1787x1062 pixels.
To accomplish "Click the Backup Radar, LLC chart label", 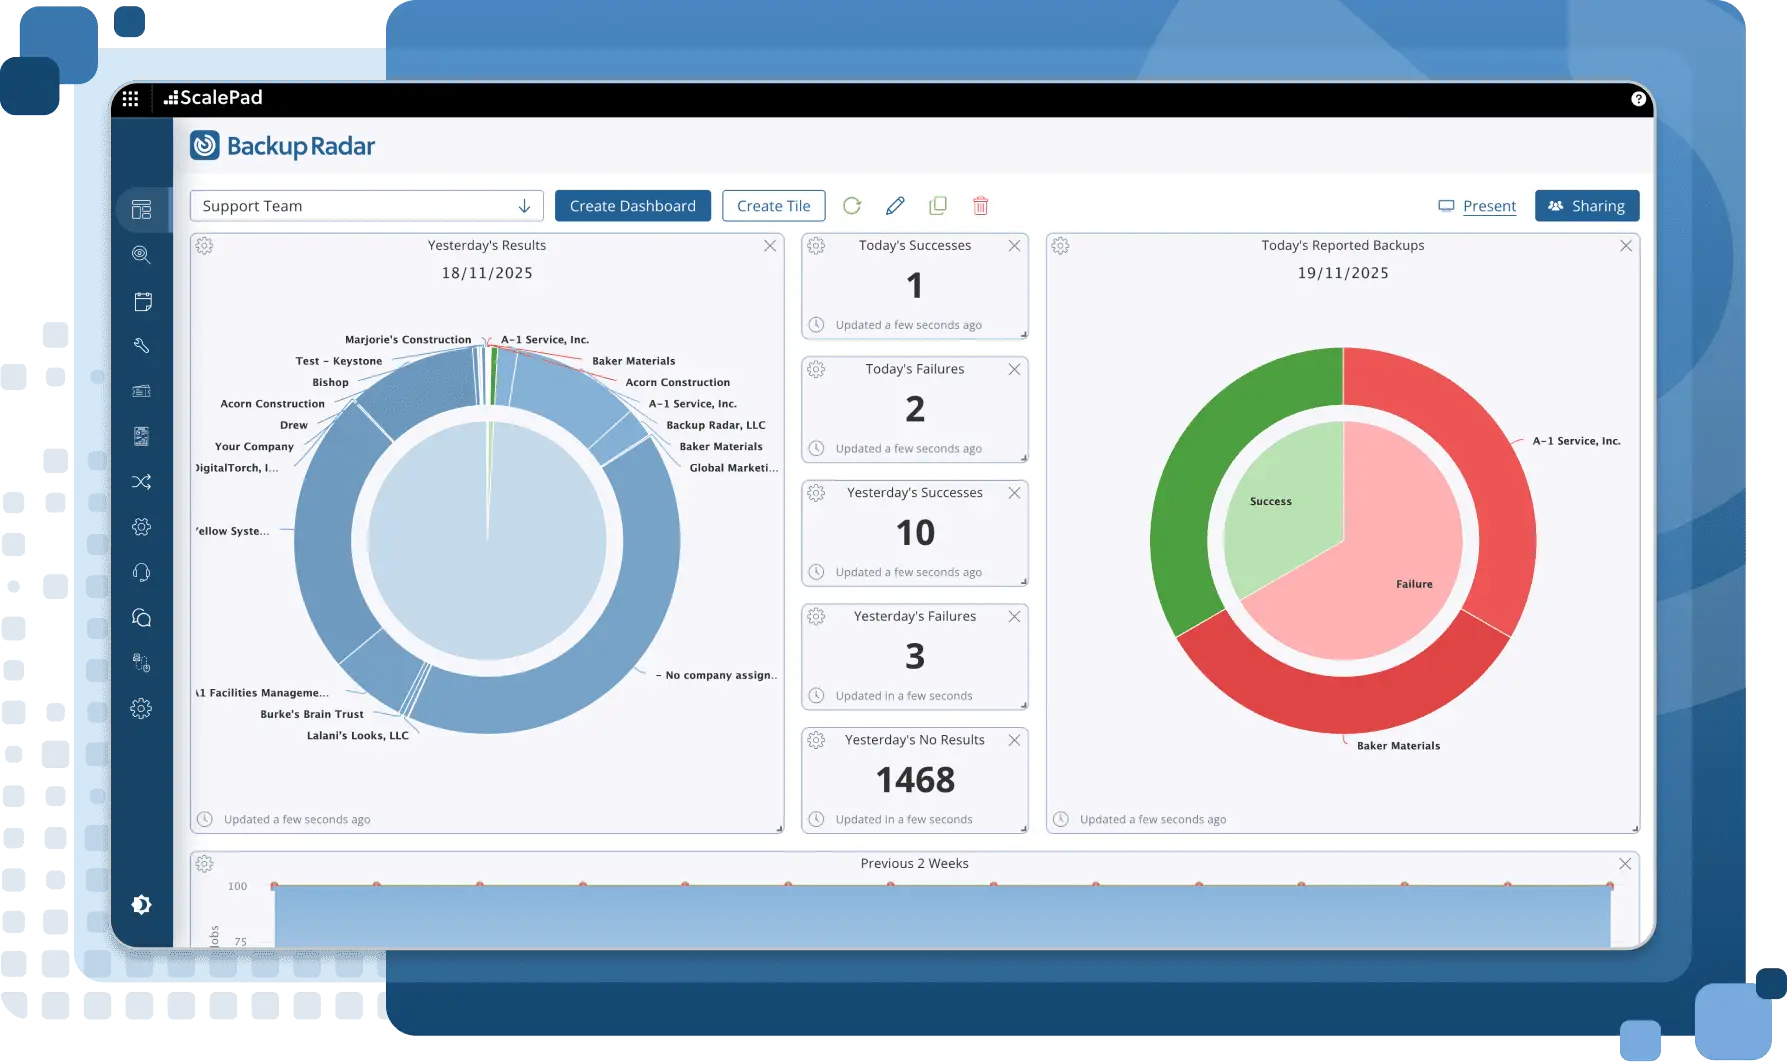I will 716,426.
